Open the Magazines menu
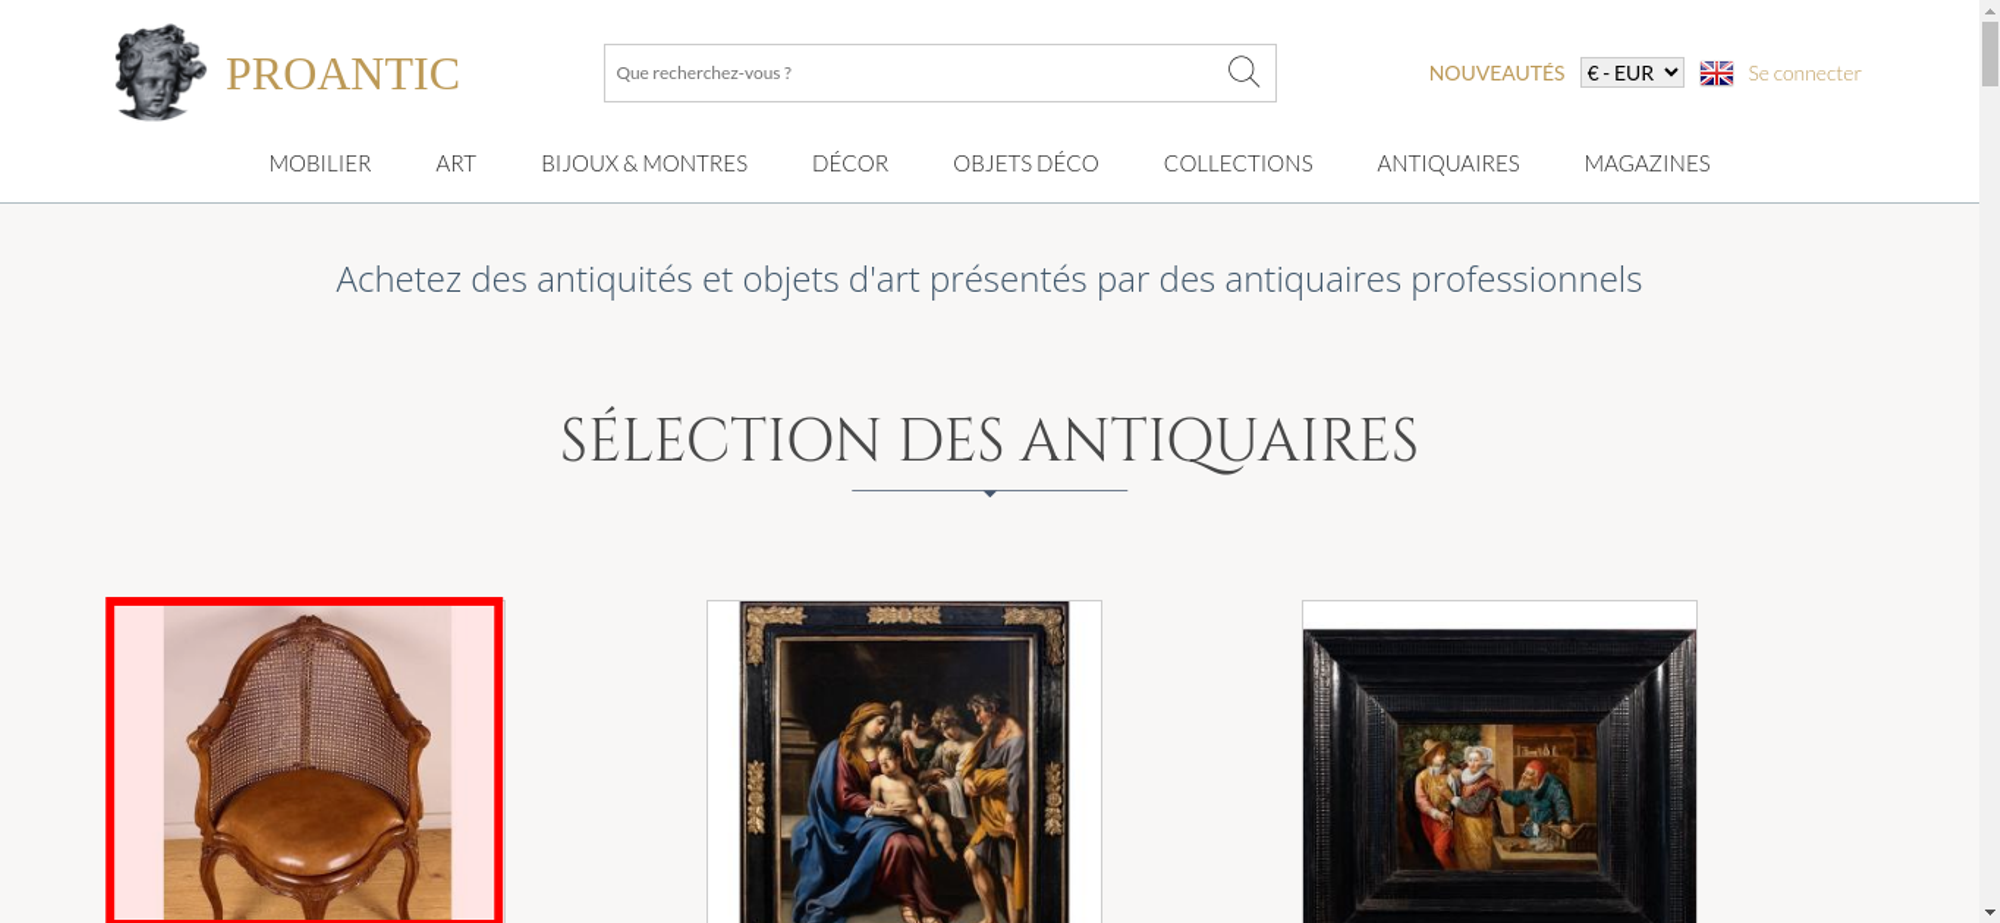This screenshot has width=2000, height=923. click(x=1647, y=163)
